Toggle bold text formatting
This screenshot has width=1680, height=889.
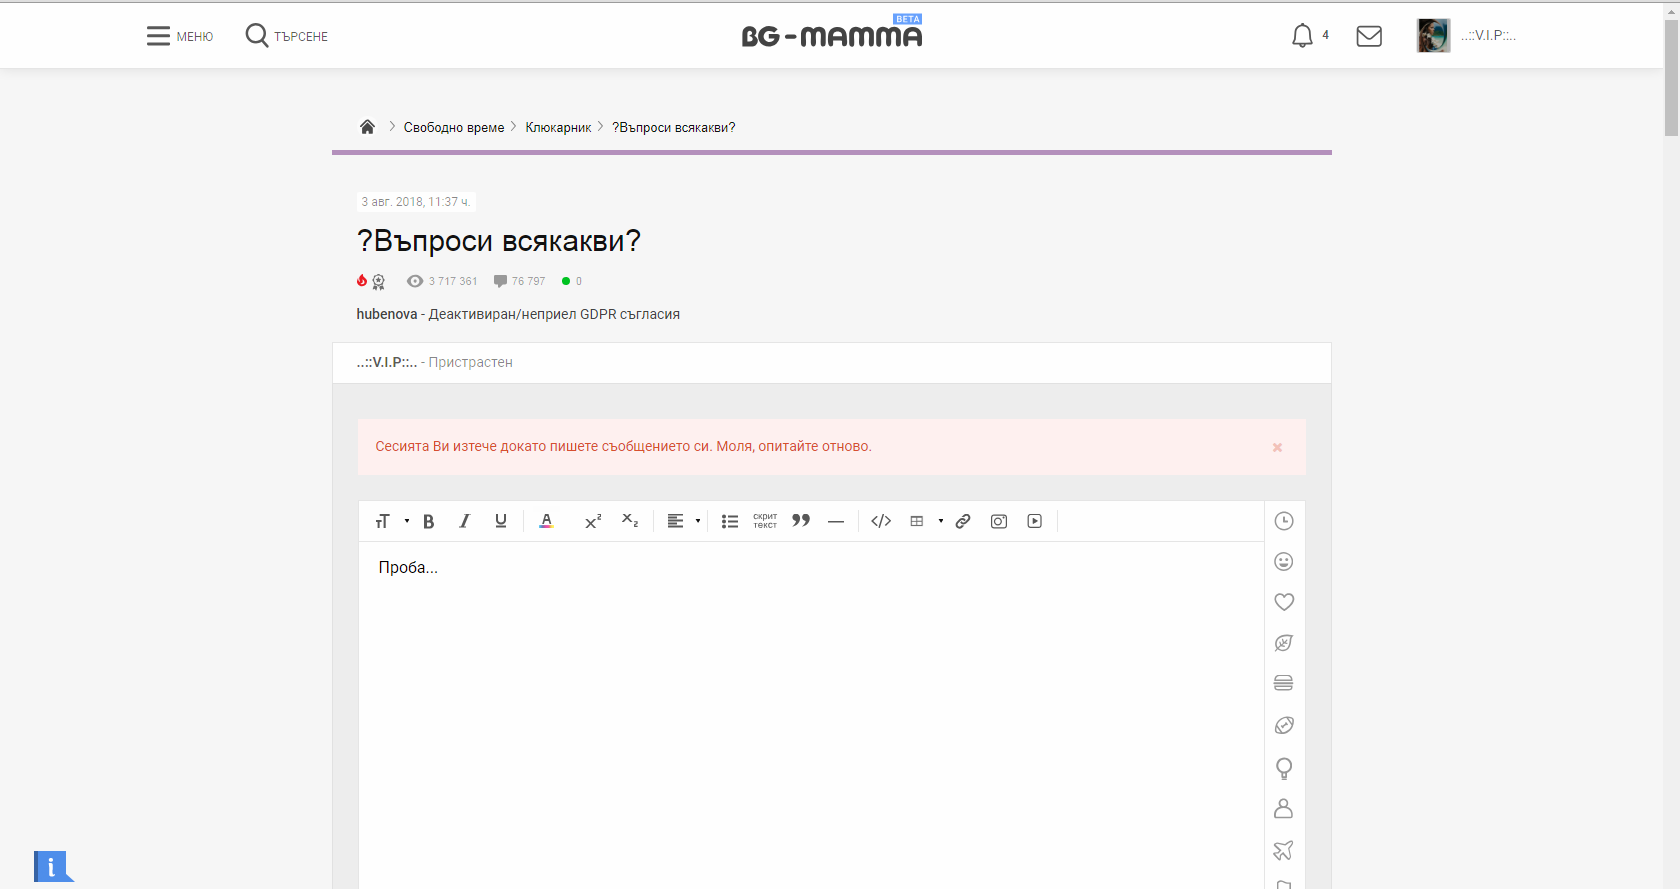[x=429, y=521]
